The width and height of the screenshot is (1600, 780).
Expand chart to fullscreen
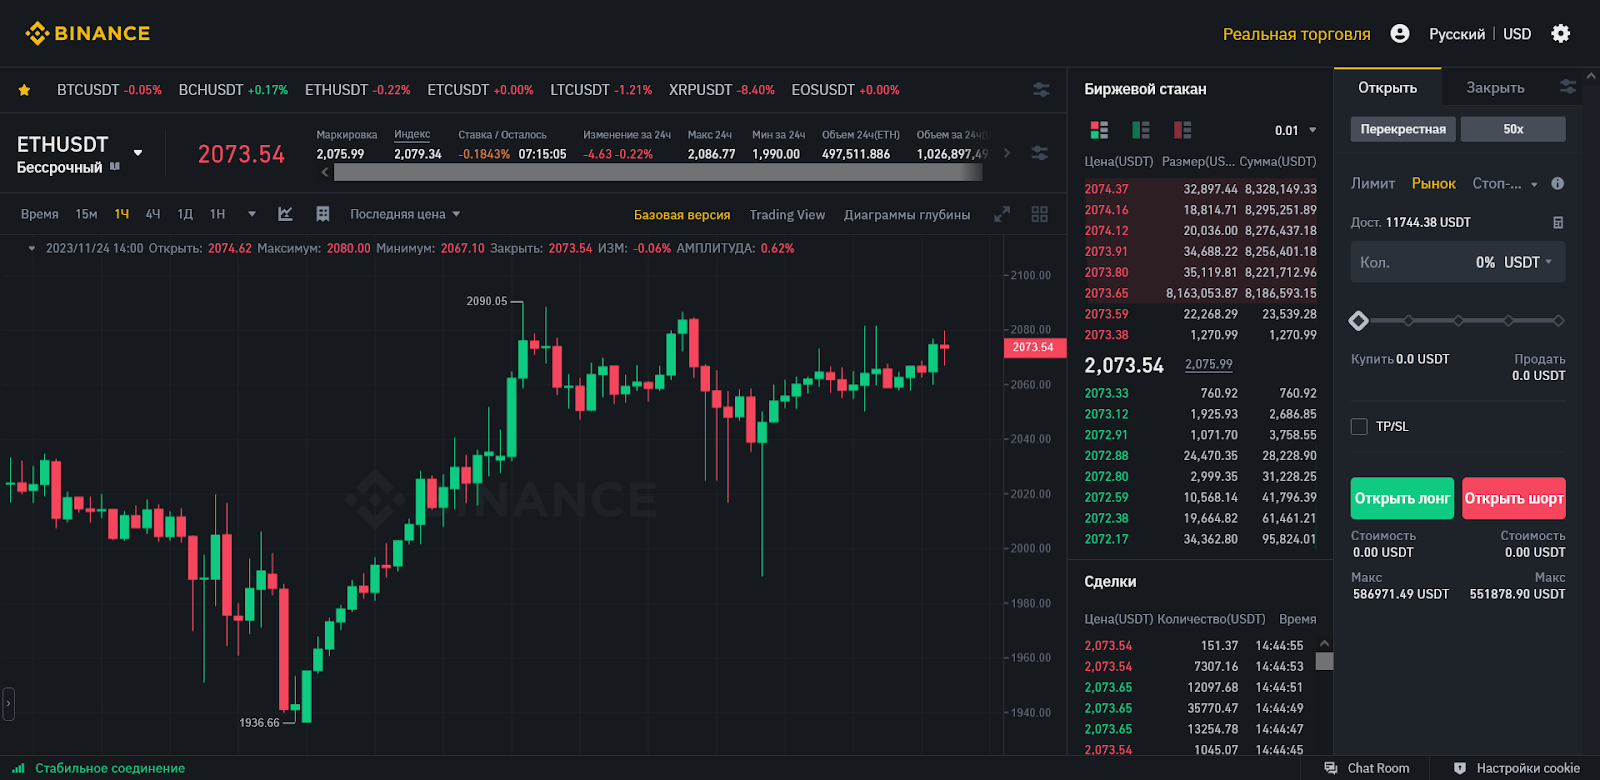pos(1002,214)
